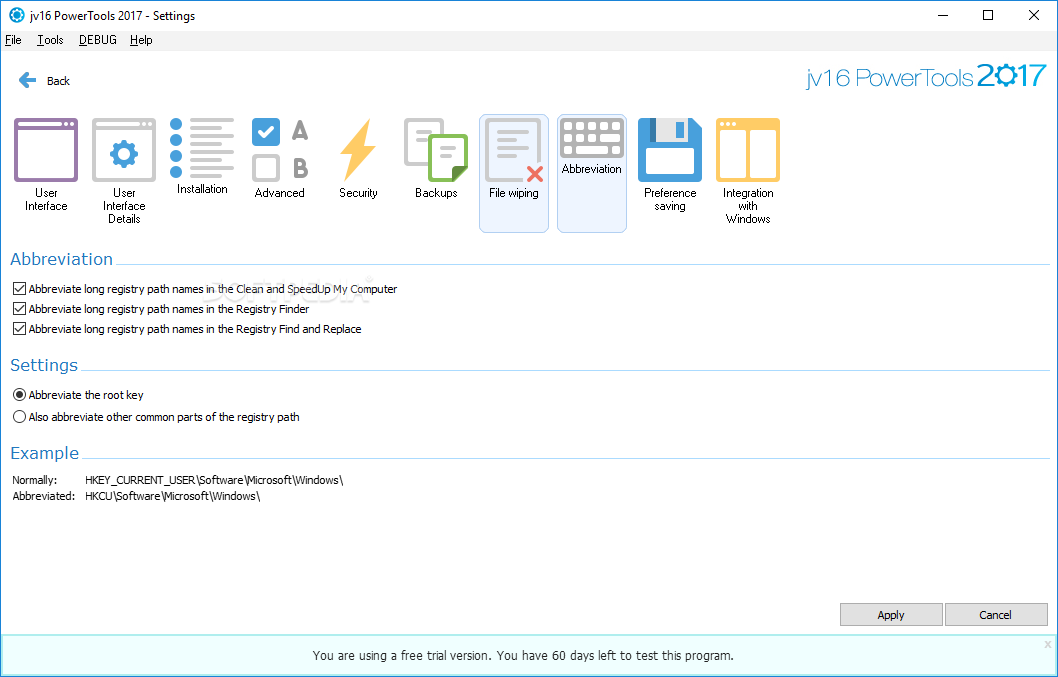Viewport: 1058px width, 677px height.
Task: Open the Security lightning bolt icon
Action: pyautogui.click(x=358, y=150)
